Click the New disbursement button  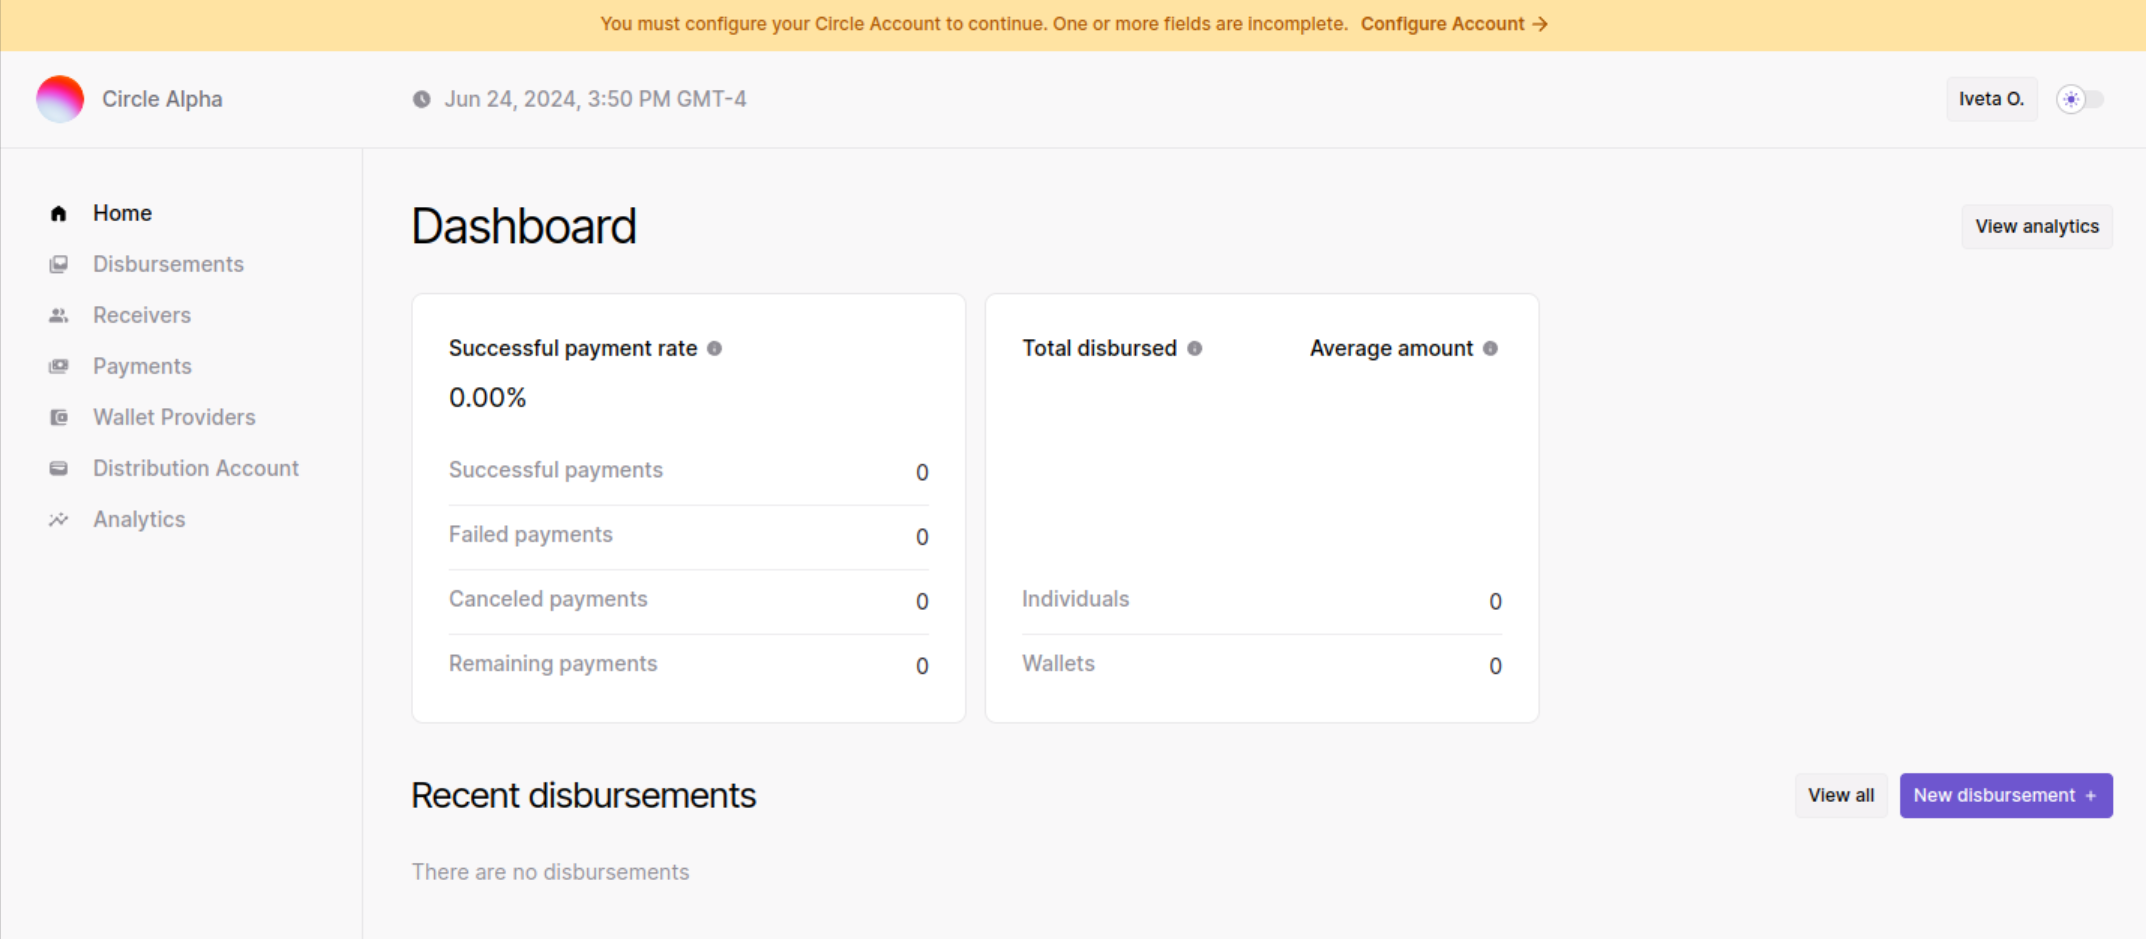[2005, 795]
